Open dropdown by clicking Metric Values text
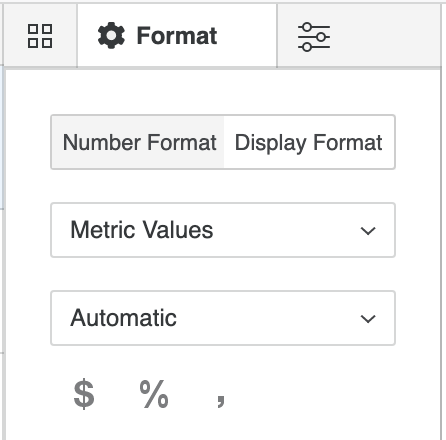The image size is (446, 440). (142, 230)
